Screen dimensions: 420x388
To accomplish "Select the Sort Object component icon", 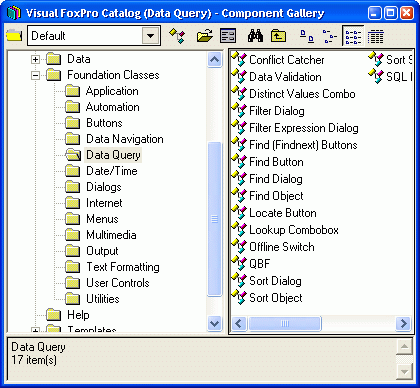I will pos(239,297).
